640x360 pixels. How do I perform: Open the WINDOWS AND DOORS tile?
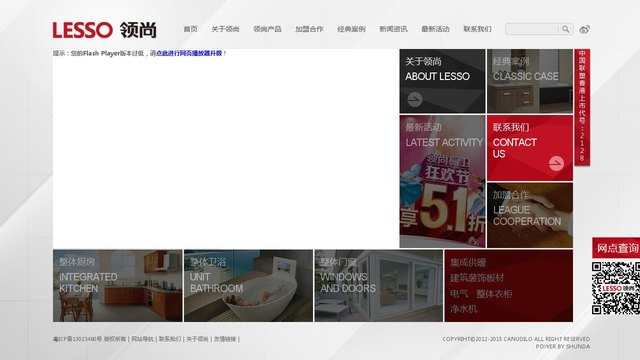[378, 286]
